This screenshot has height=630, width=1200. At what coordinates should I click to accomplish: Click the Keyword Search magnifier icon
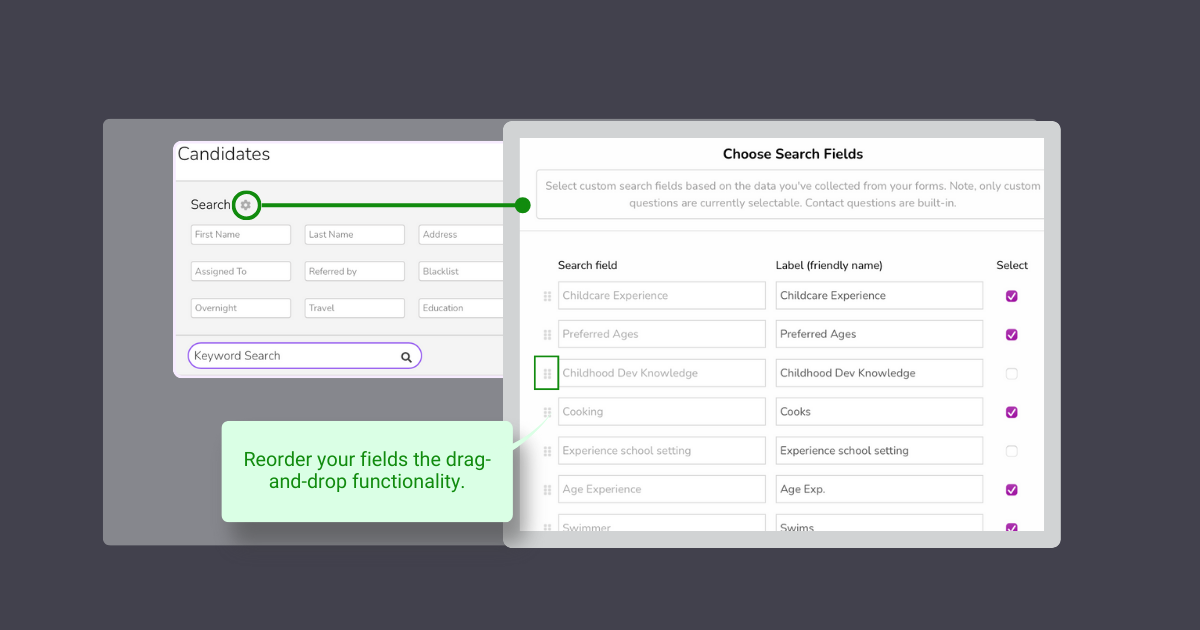click(406, 357)
